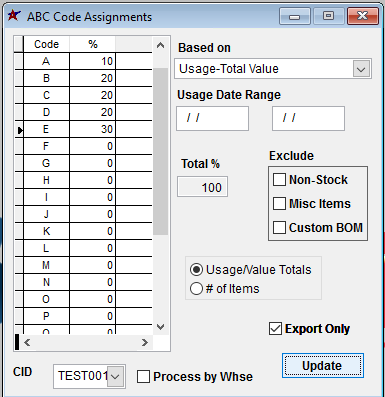The image size is (385, 397).
Task: Click the red star application icon
Action: pos(14,16)
